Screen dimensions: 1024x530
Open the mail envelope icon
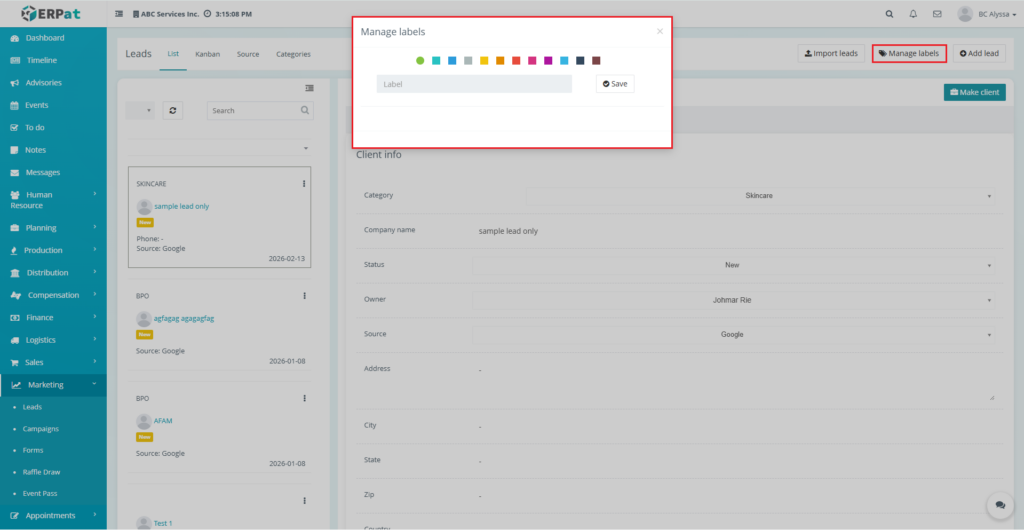pyautogui.click(x=937, y=14)
